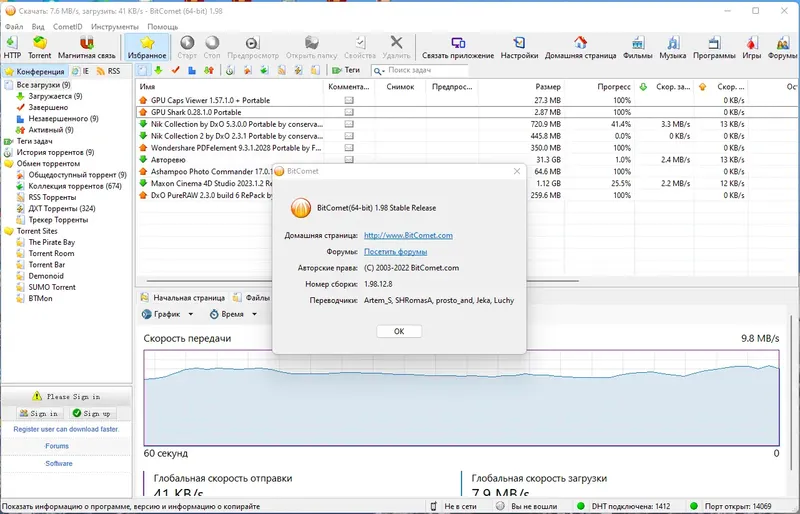Click the Torrent toolbar icon
The width and height of the screenshot is (800, 514).
[x=39, y=47]
